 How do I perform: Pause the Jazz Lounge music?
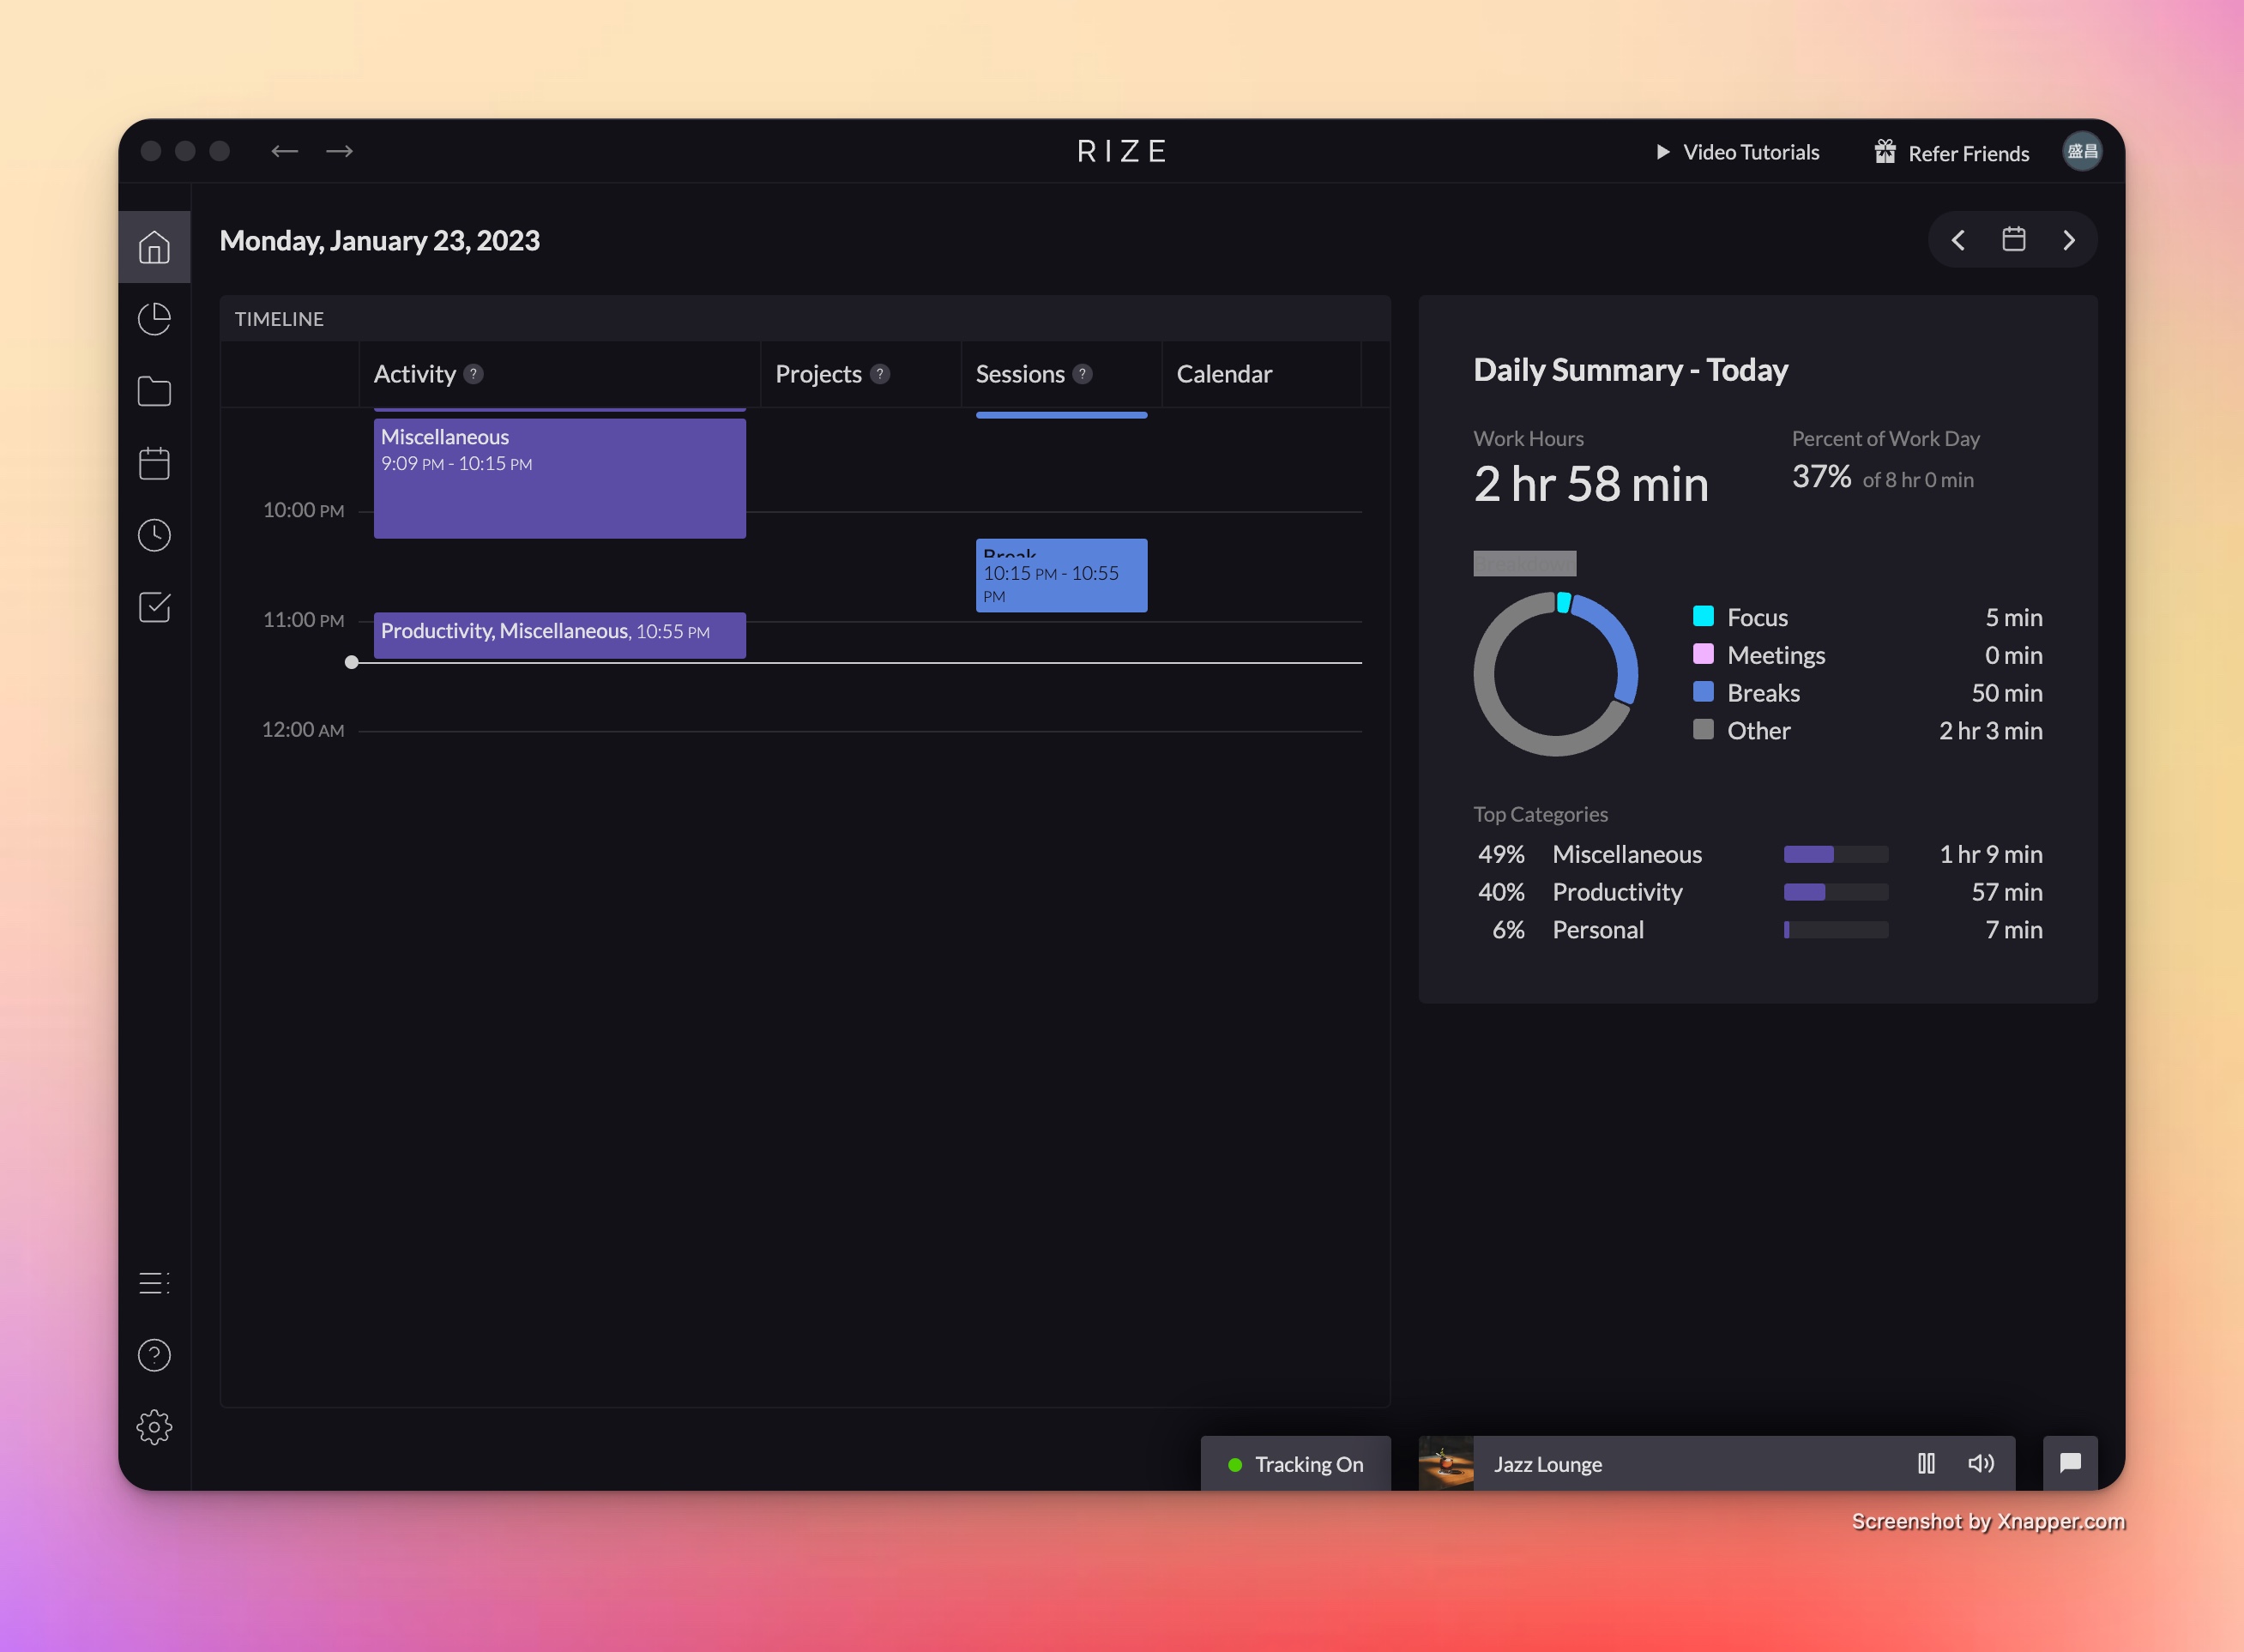point(1926,1464)
